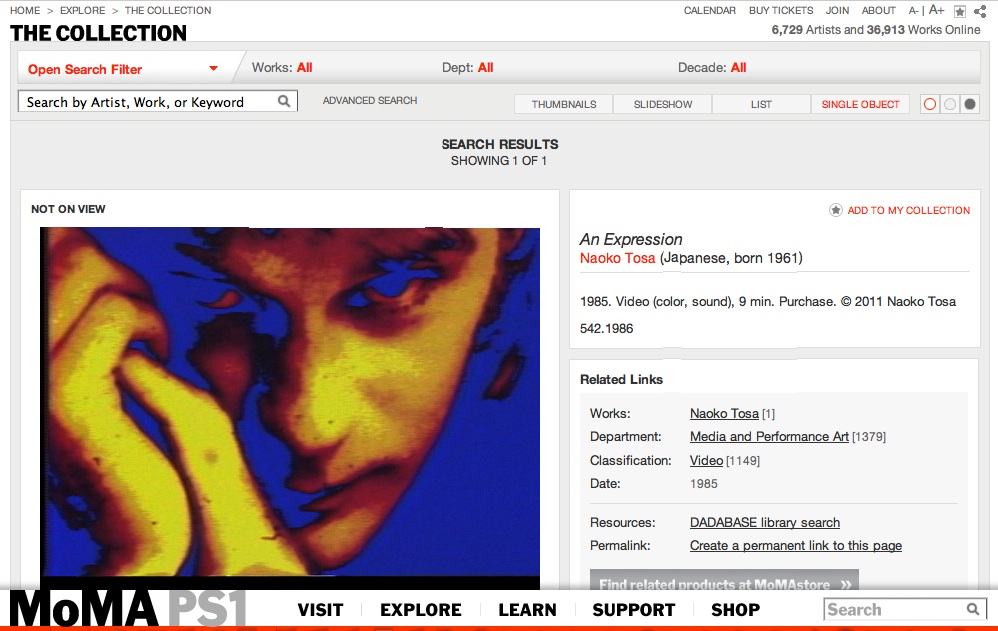
Task: Switch to LIST view
Action: click(x=761, y=104)
